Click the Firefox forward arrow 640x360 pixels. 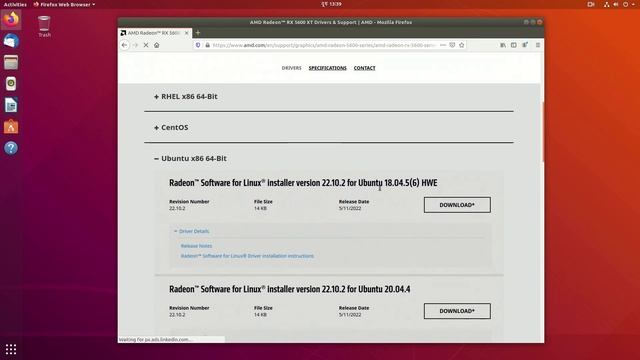tap(136, 45)
